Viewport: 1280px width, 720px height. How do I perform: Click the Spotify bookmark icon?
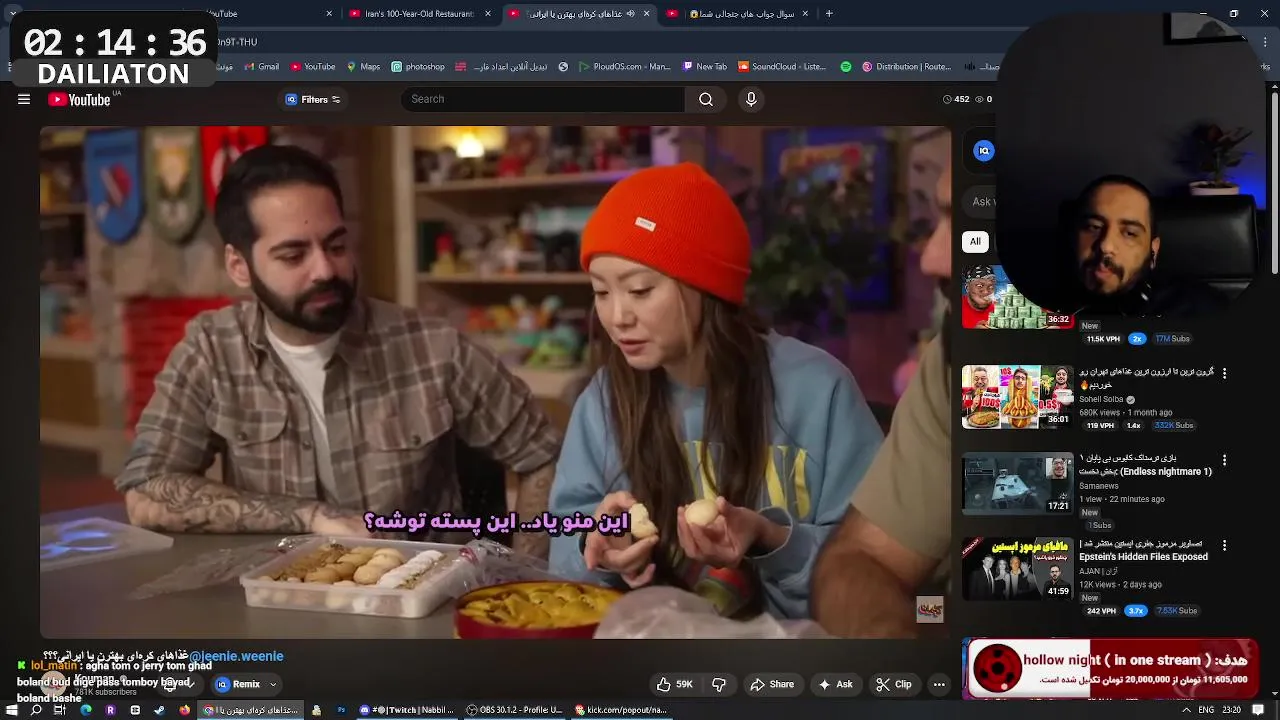(846, 67)
